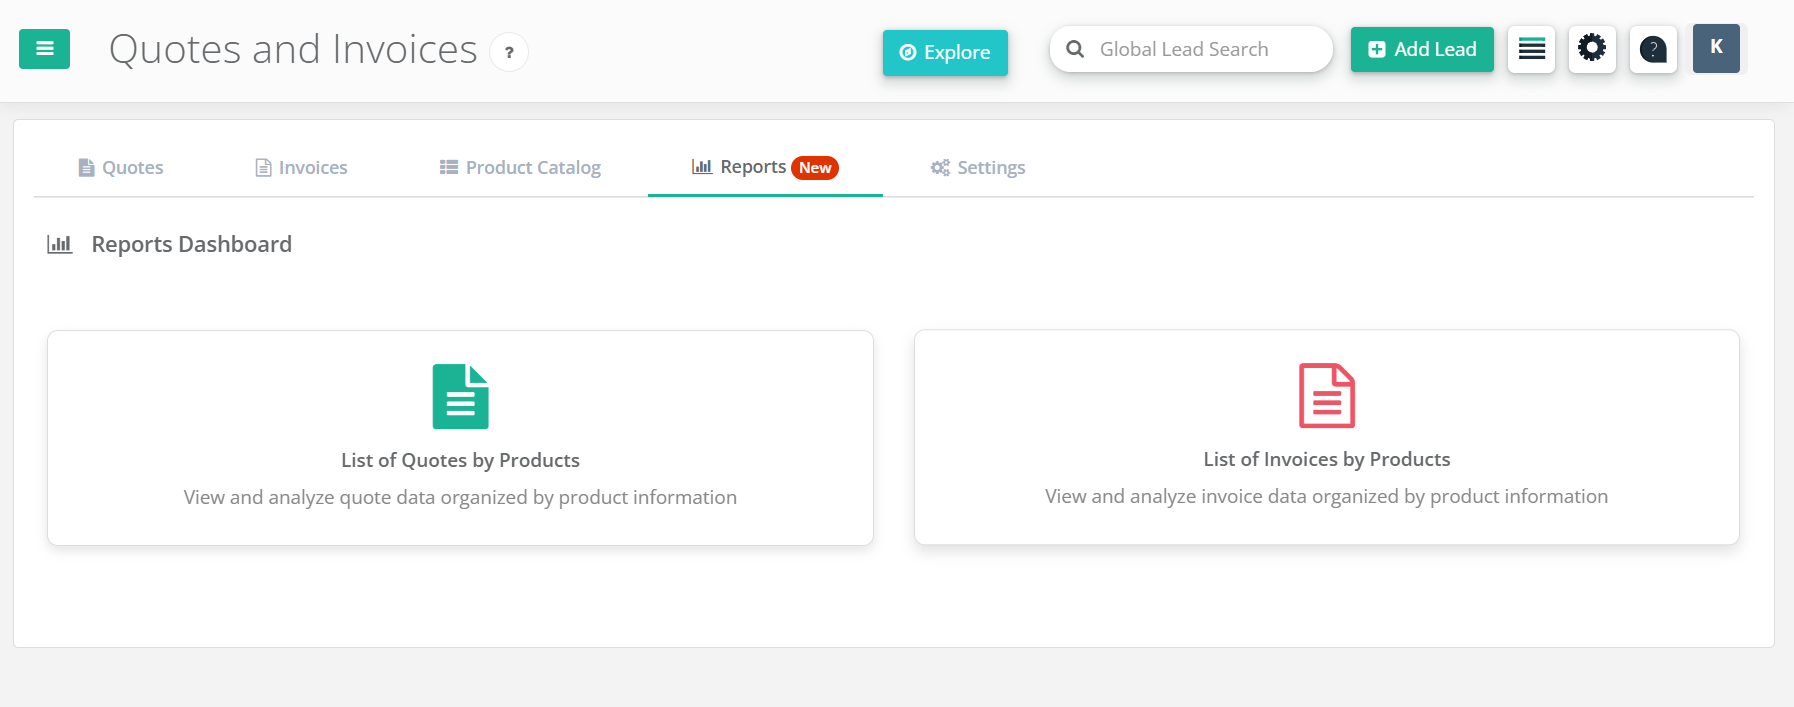Open the chat support bubble icon
The width and height of the screenshot is (1794, 707).
click(x=1653, y=49)
